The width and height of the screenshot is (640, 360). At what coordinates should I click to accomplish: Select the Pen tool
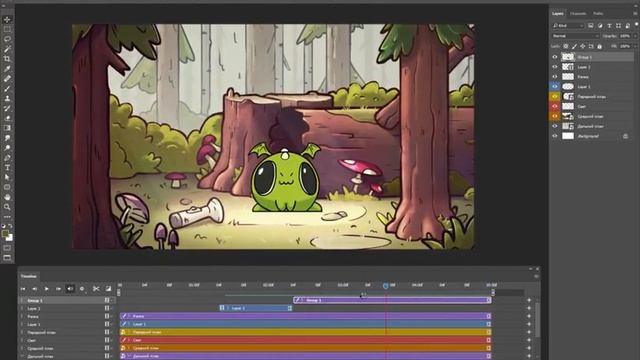coord(7,158)
